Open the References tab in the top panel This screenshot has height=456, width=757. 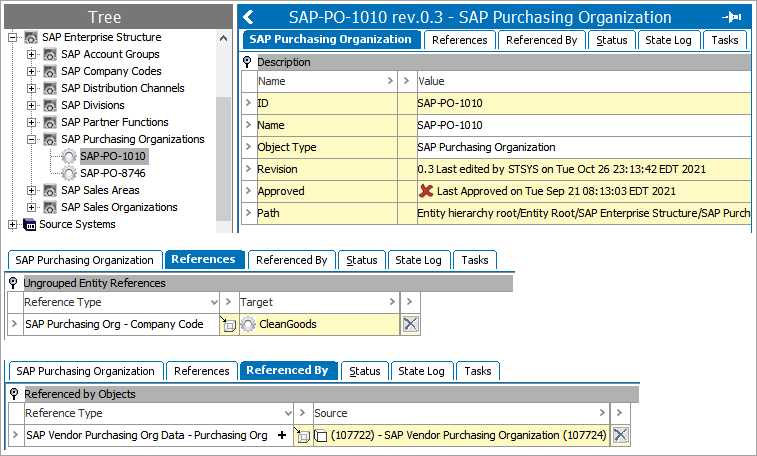460,40
